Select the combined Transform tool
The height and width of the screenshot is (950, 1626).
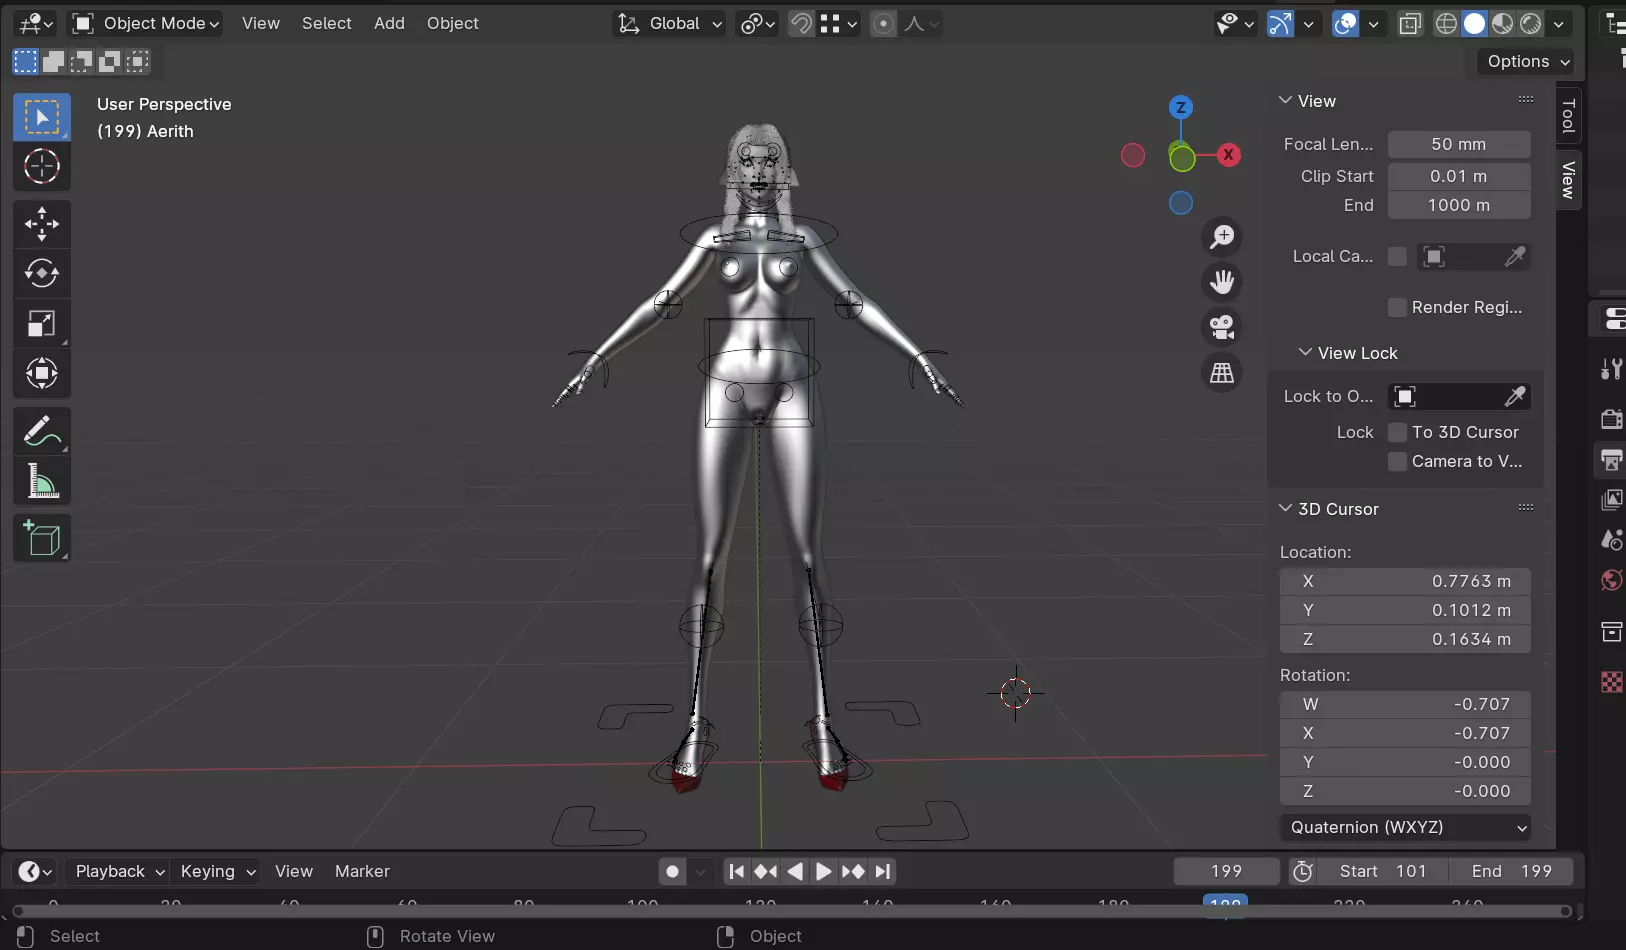(42, 373)
